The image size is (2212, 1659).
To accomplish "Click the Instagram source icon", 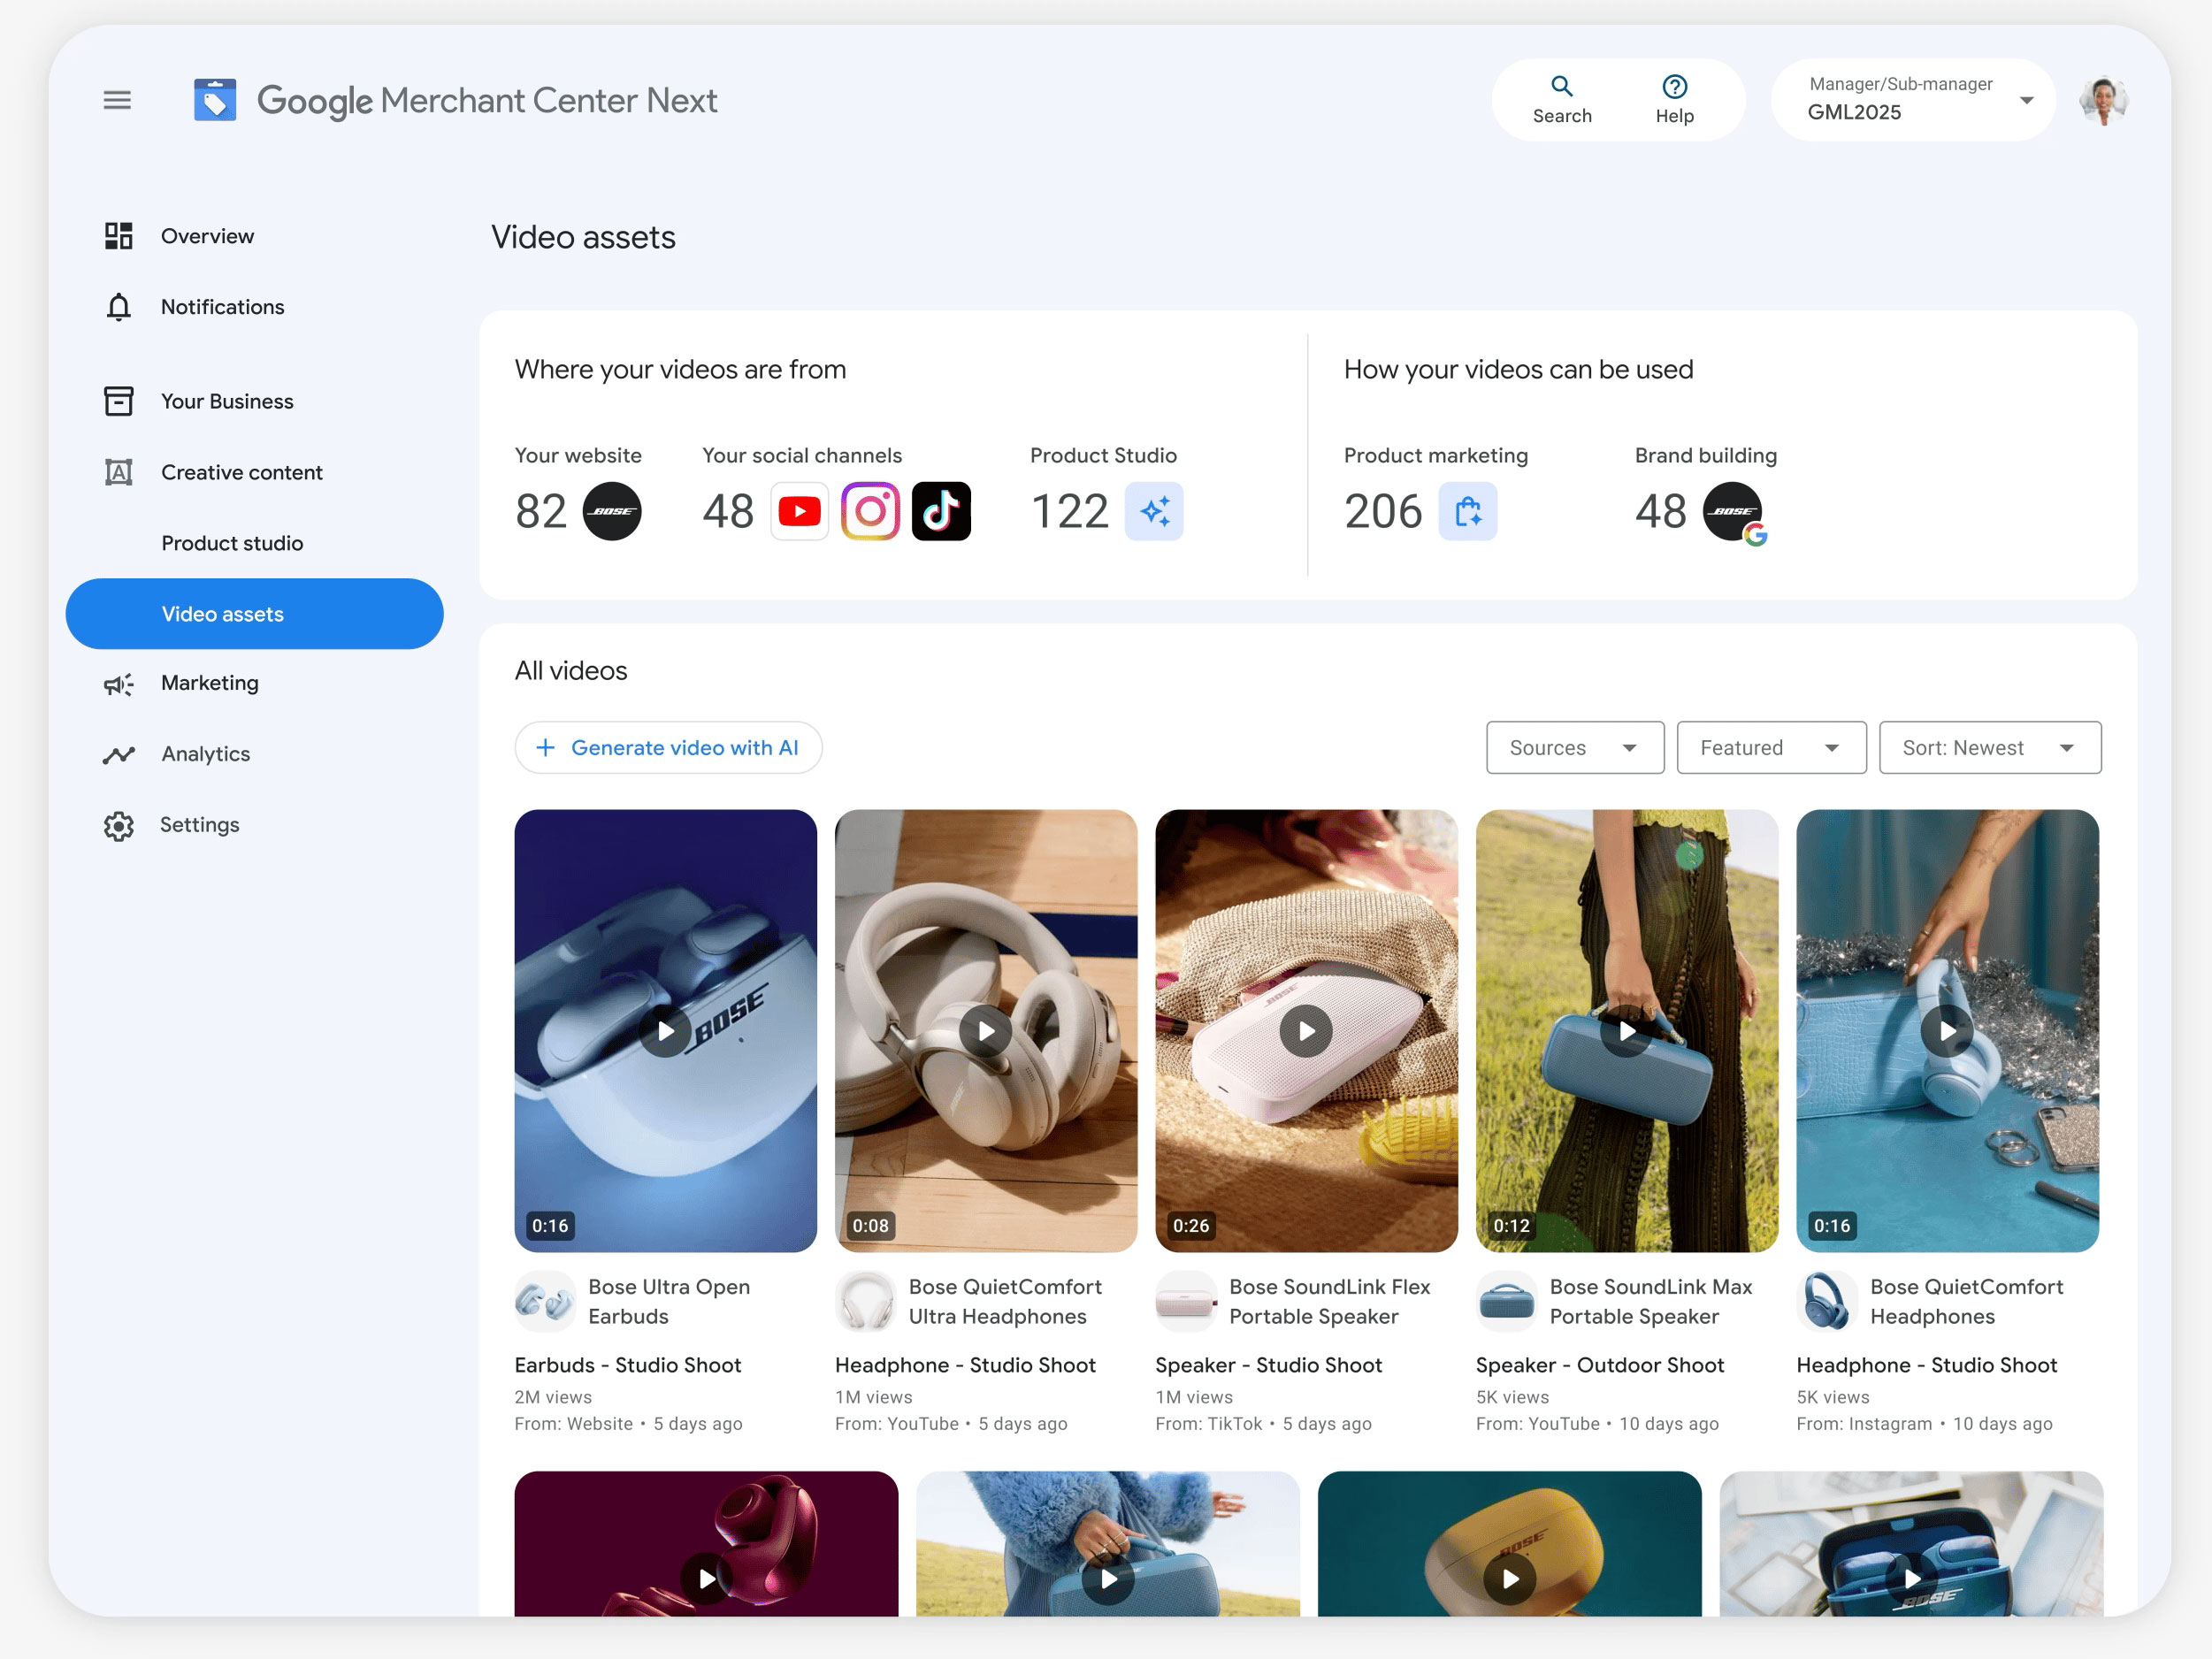I will [870, 511].
